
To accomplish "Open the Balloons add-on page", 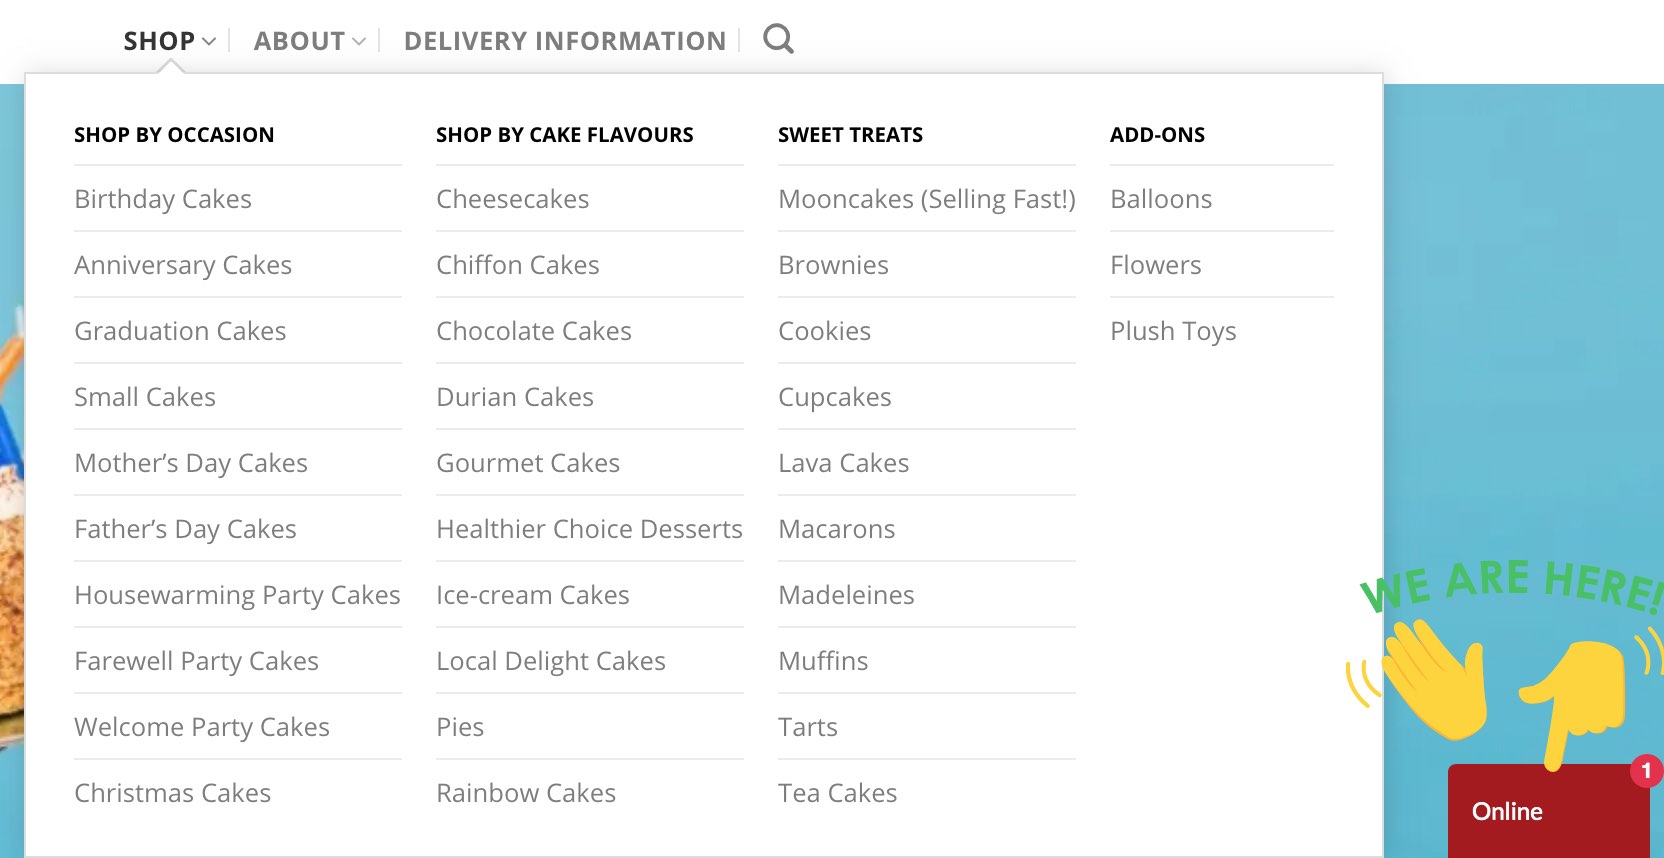I will click(1161, 199).
